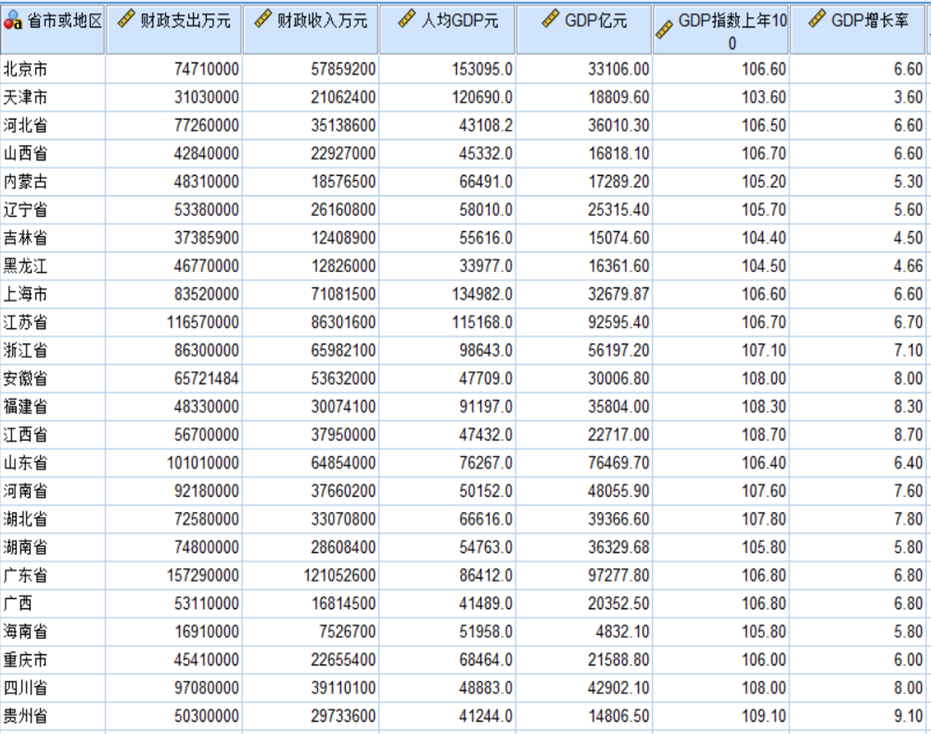Click the ruler icon in GDP指数上年100 header
Image resolution: width=931 pixels, height=734 pixels.
click(x=664, y=29)
